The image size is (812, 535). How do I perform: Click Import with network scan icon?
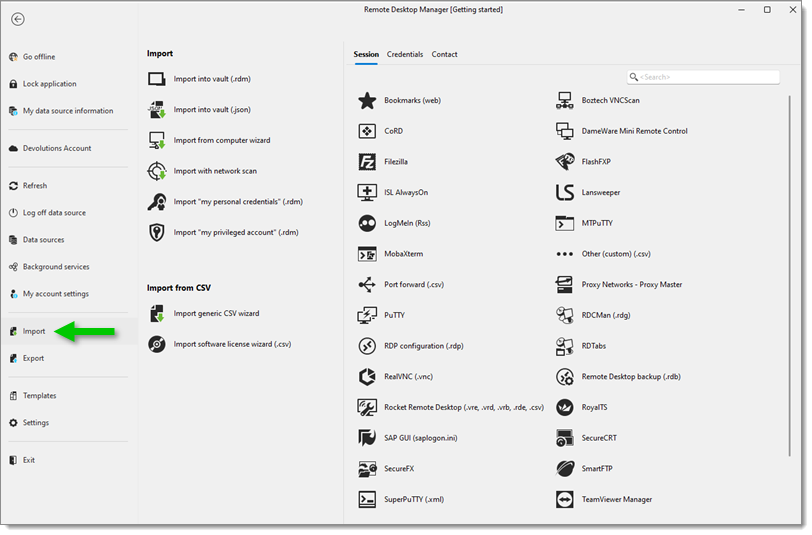[x=156, y=171]
